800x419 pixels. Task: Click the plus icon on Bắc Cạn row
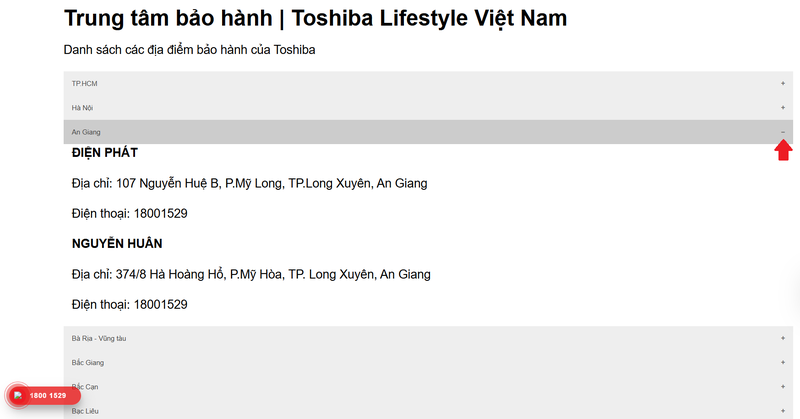(x=783, y=387)
